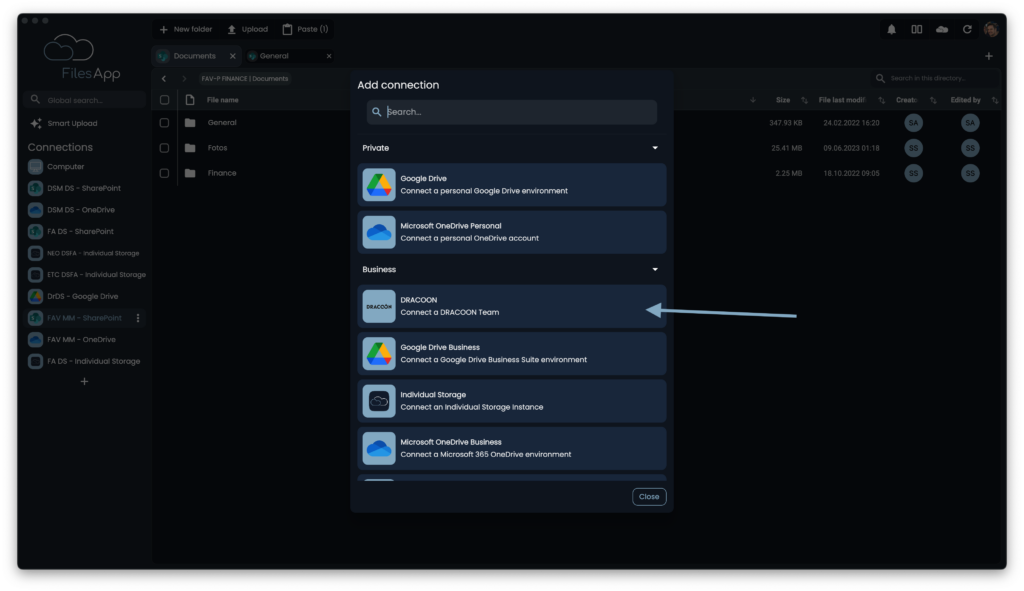The image size is (1024, 591).
Task: Refresh the file listing
Action: [967, 29]
